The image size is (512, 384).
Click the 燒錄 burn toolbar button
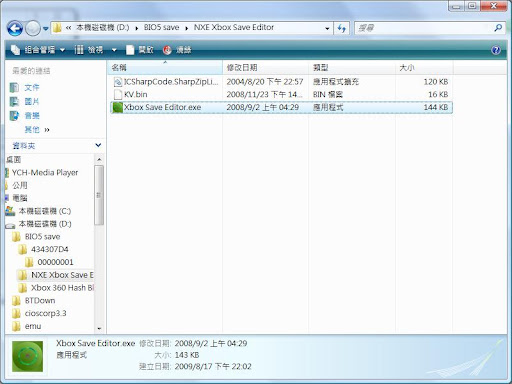177,50
